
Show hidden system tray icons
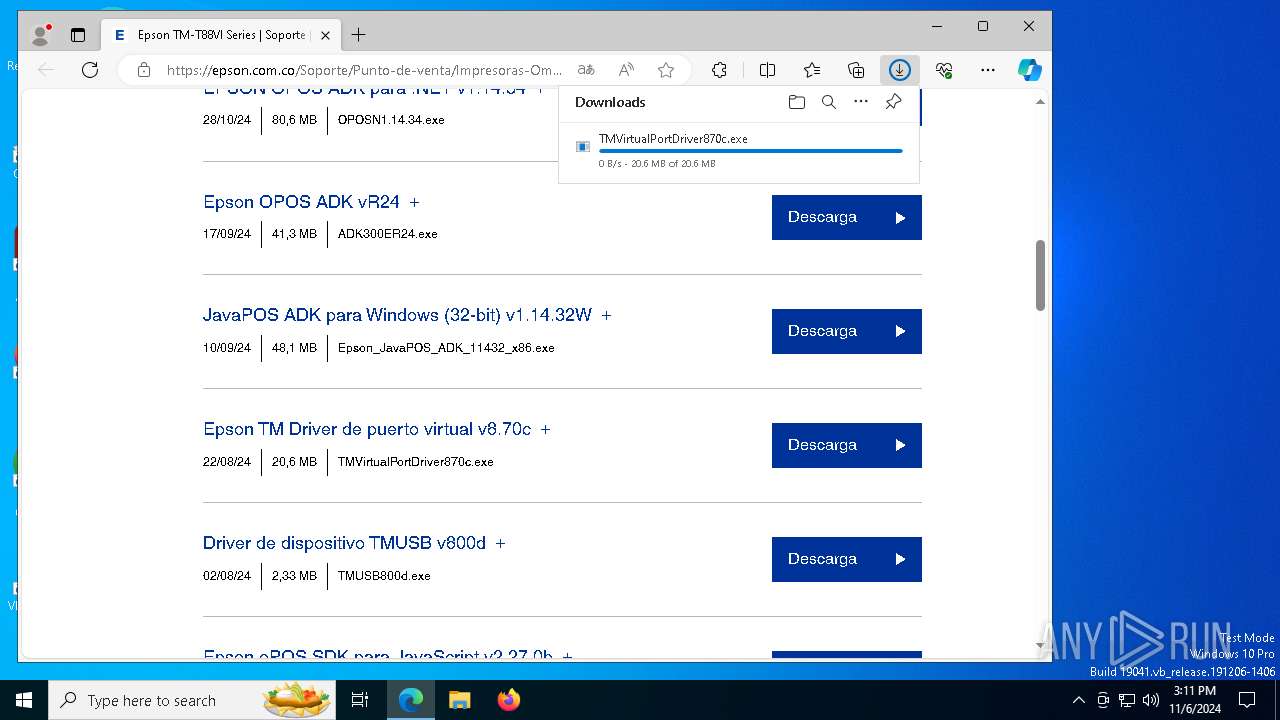1078,700
